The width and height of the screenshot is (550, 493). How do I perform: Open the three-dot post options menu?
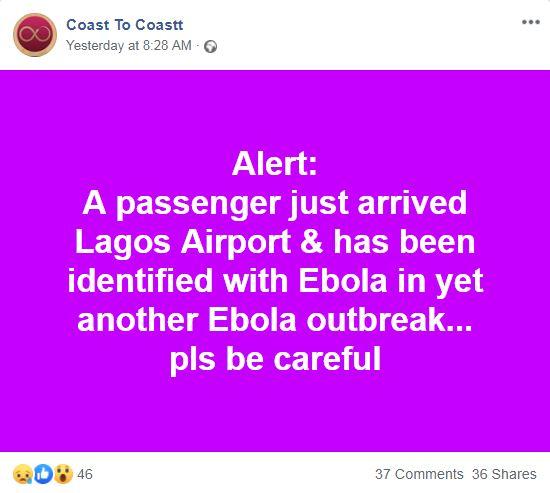point(530,22)
